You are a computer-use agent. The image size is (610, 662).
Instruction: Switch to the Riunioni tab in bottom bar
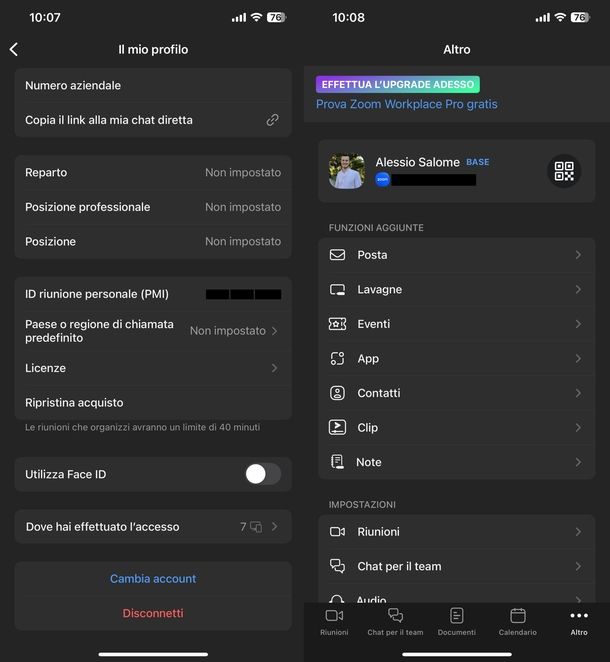(x=334, y=621)
